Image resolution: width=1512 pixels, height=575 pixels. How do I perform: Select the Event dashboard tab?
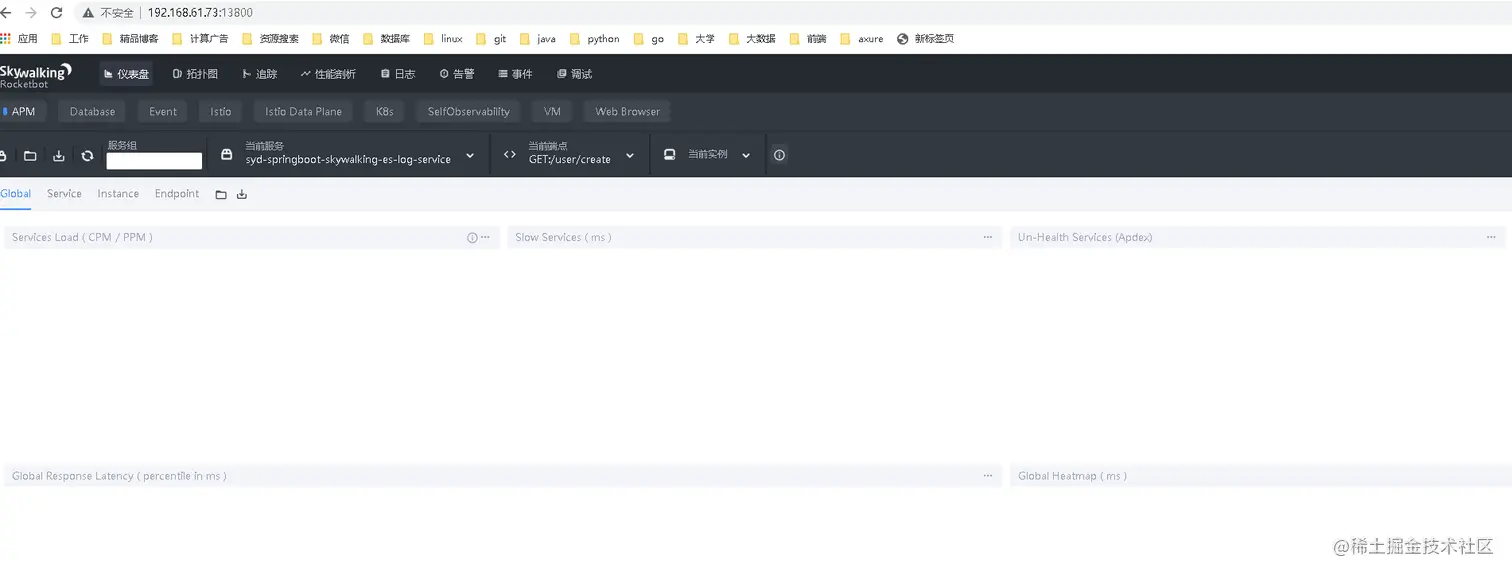pos(163,112)
